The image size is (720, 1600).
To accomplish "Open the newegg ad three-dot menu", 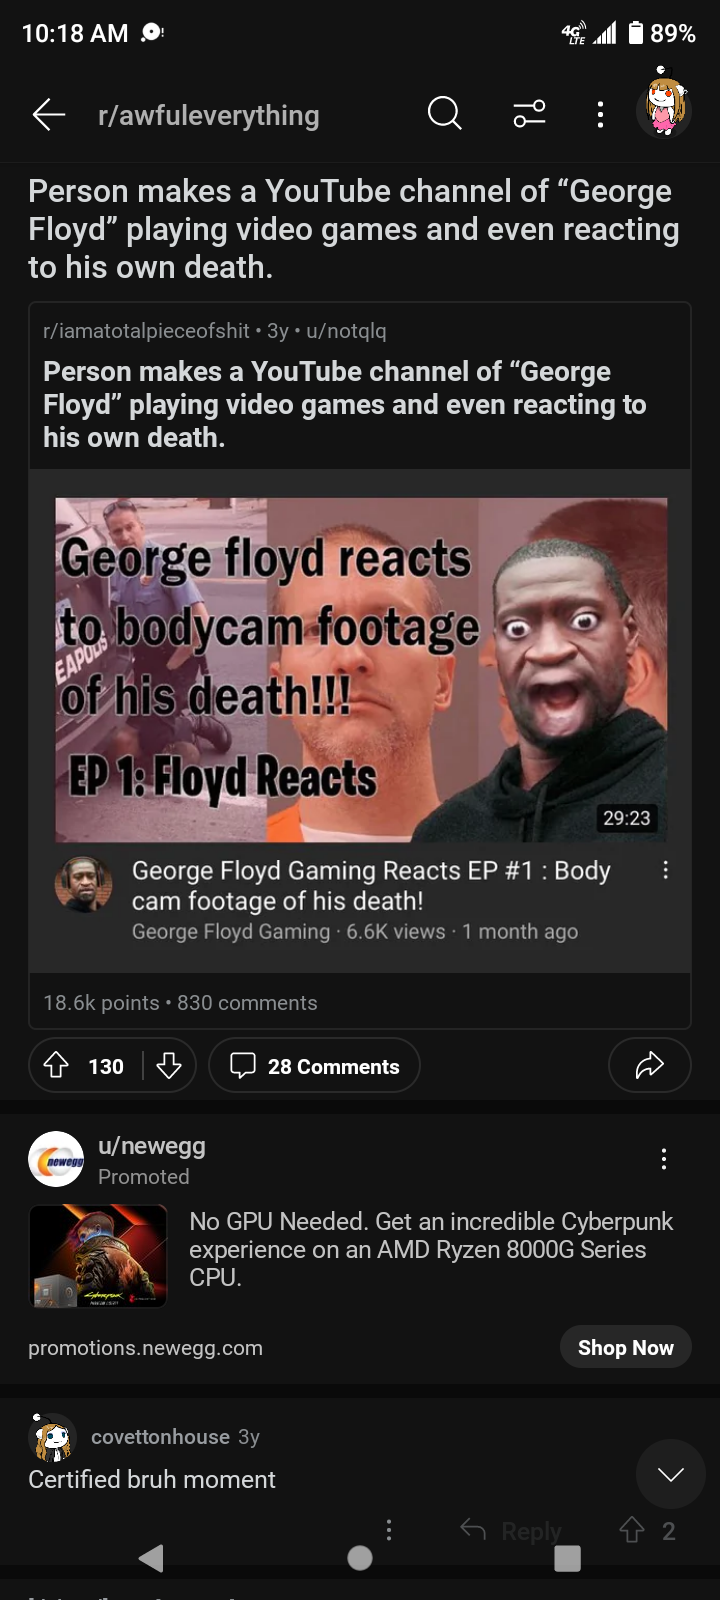I will coord(663,1159).
